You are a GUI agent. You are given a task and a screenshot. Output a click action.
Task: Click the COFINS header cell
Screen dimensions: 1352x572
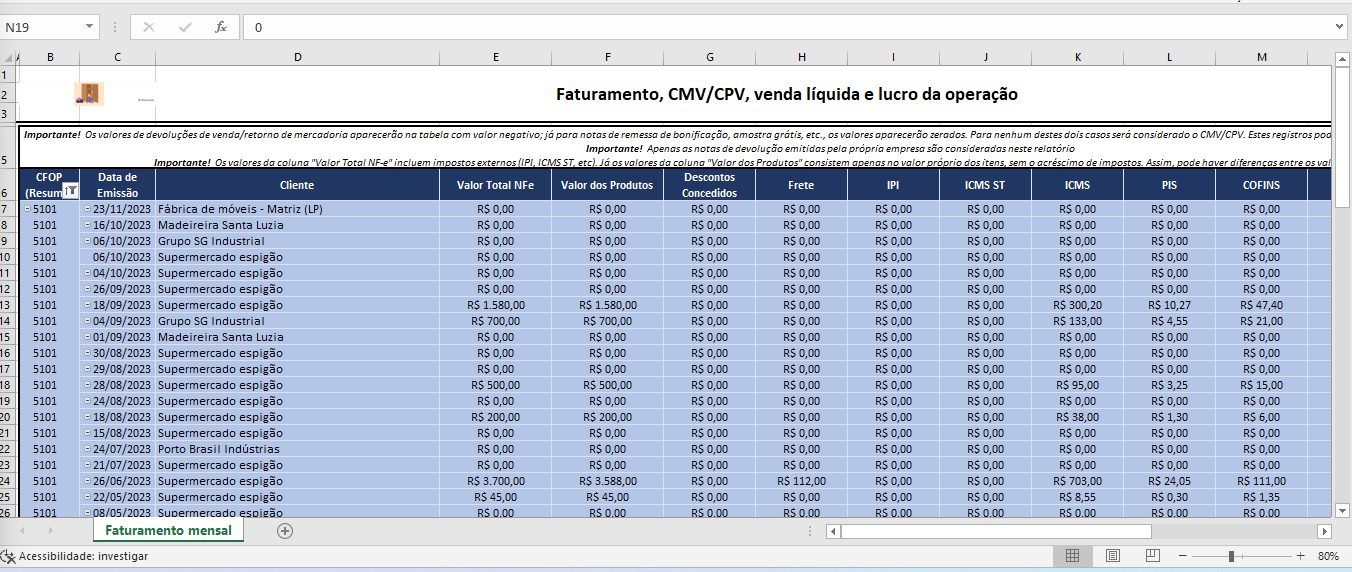pyautogui.click(x=1261, y=185)
